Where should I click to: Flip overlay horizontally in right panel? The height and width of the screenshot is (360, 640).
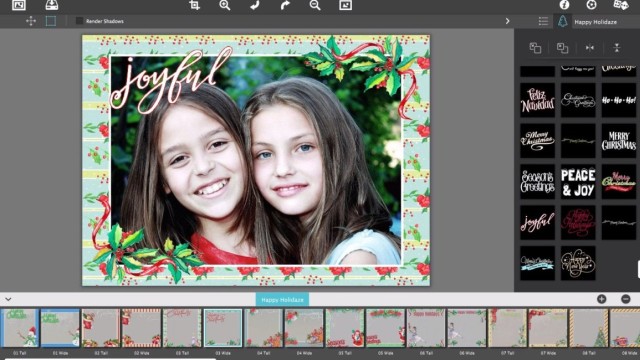(x=590, y=48)
